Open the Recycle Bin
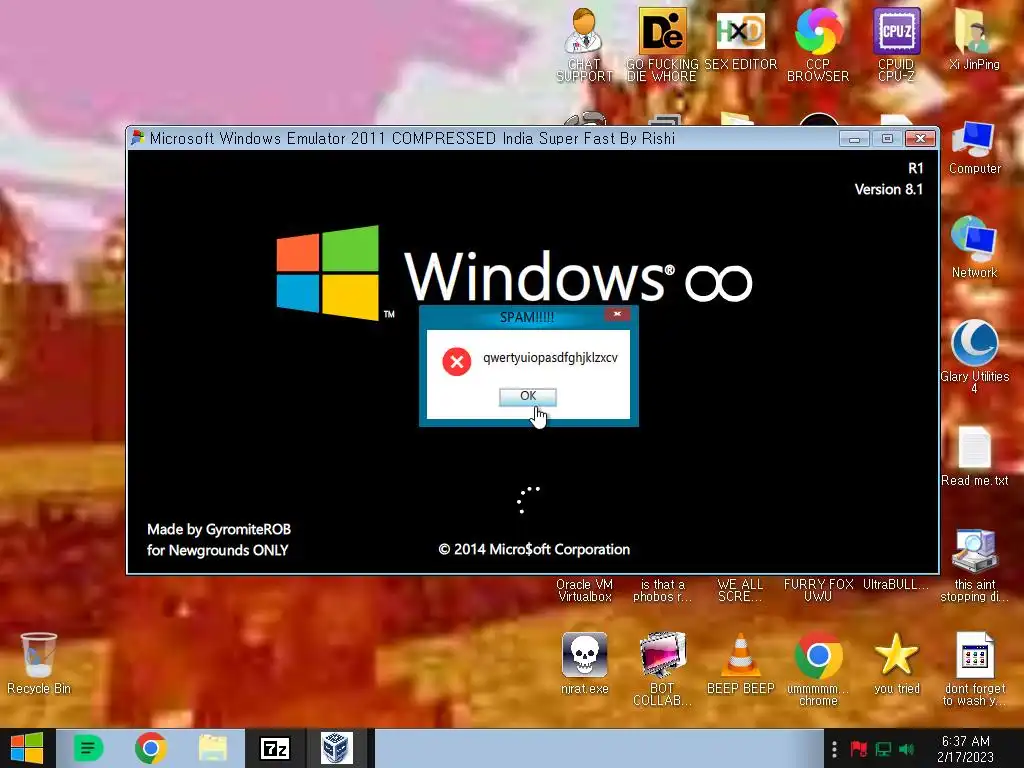The width and height of the screenshot is (1024, 768). (x=39, y=663)
